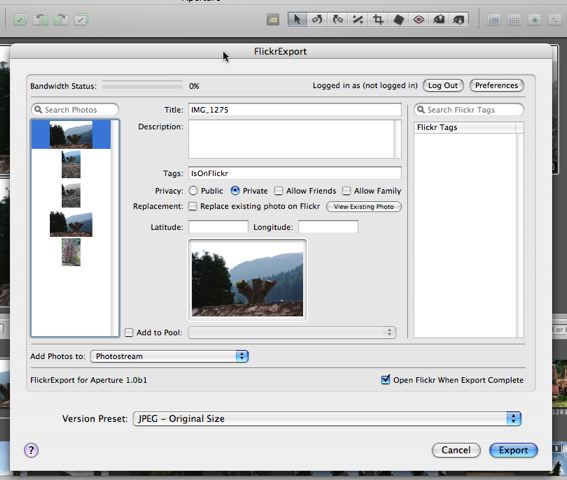Image resolution: width=567 pixels, height=480 pixels.
Task: Click the white checkmark icon fourth in left toolbar group
Action: pos(81,20)
